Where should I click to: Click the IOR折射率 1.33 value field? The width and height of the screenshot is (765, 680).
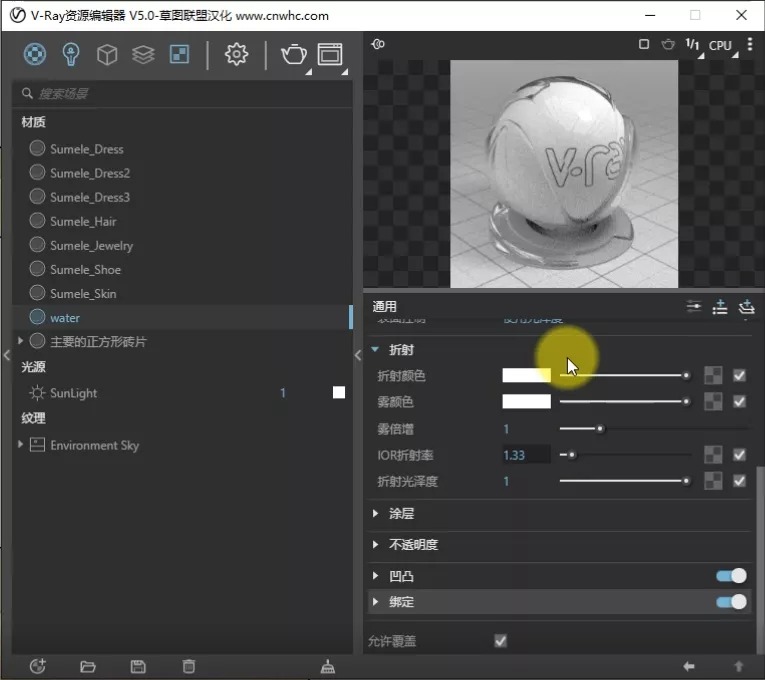coord(526,455)
